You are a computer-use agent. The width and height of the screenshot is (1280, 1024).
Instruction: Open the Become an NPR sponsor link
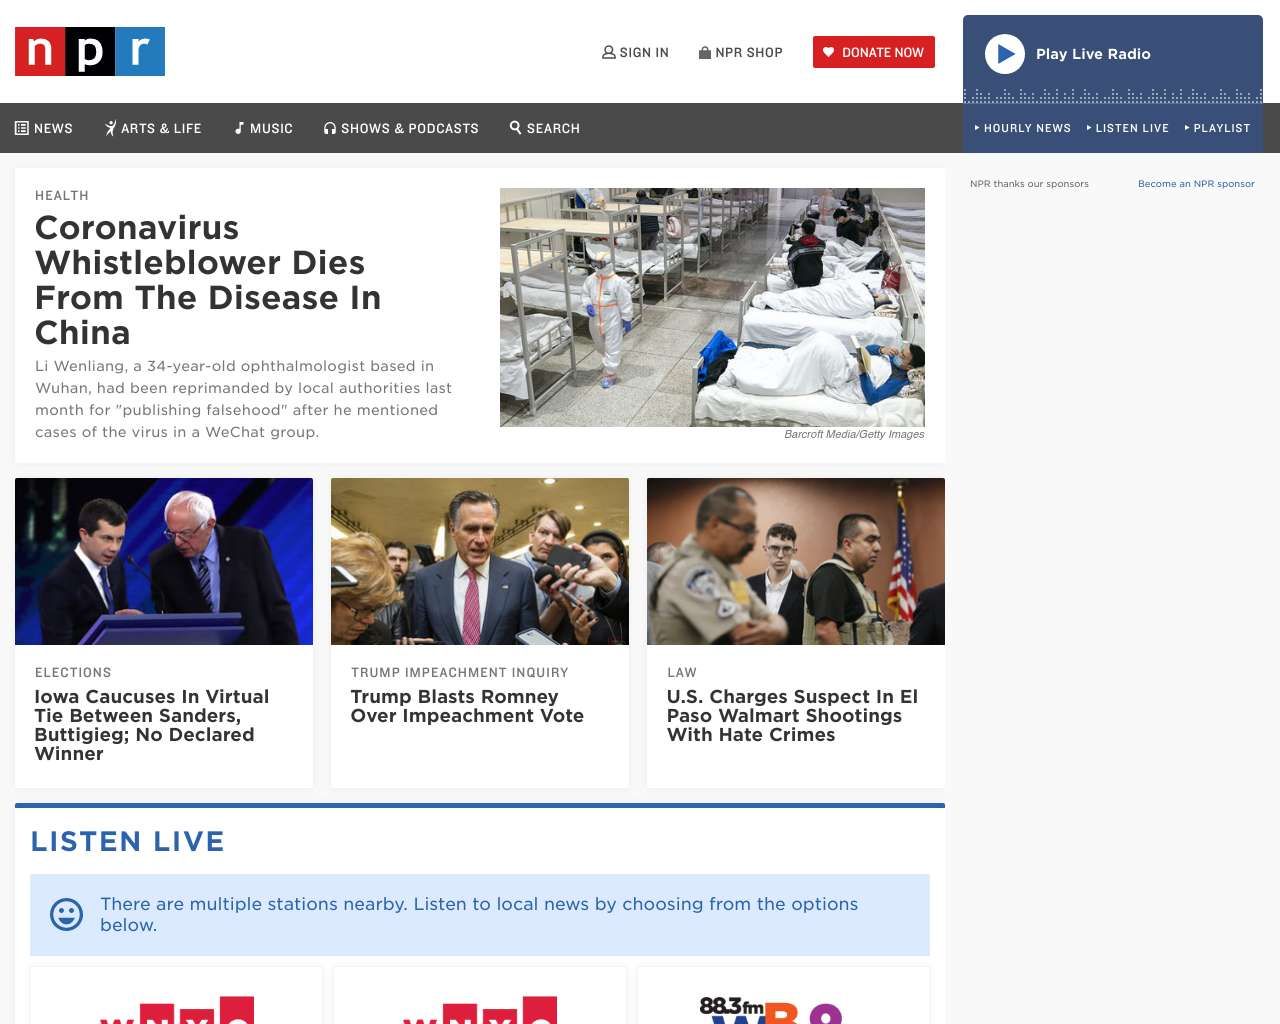[1196, 184]
